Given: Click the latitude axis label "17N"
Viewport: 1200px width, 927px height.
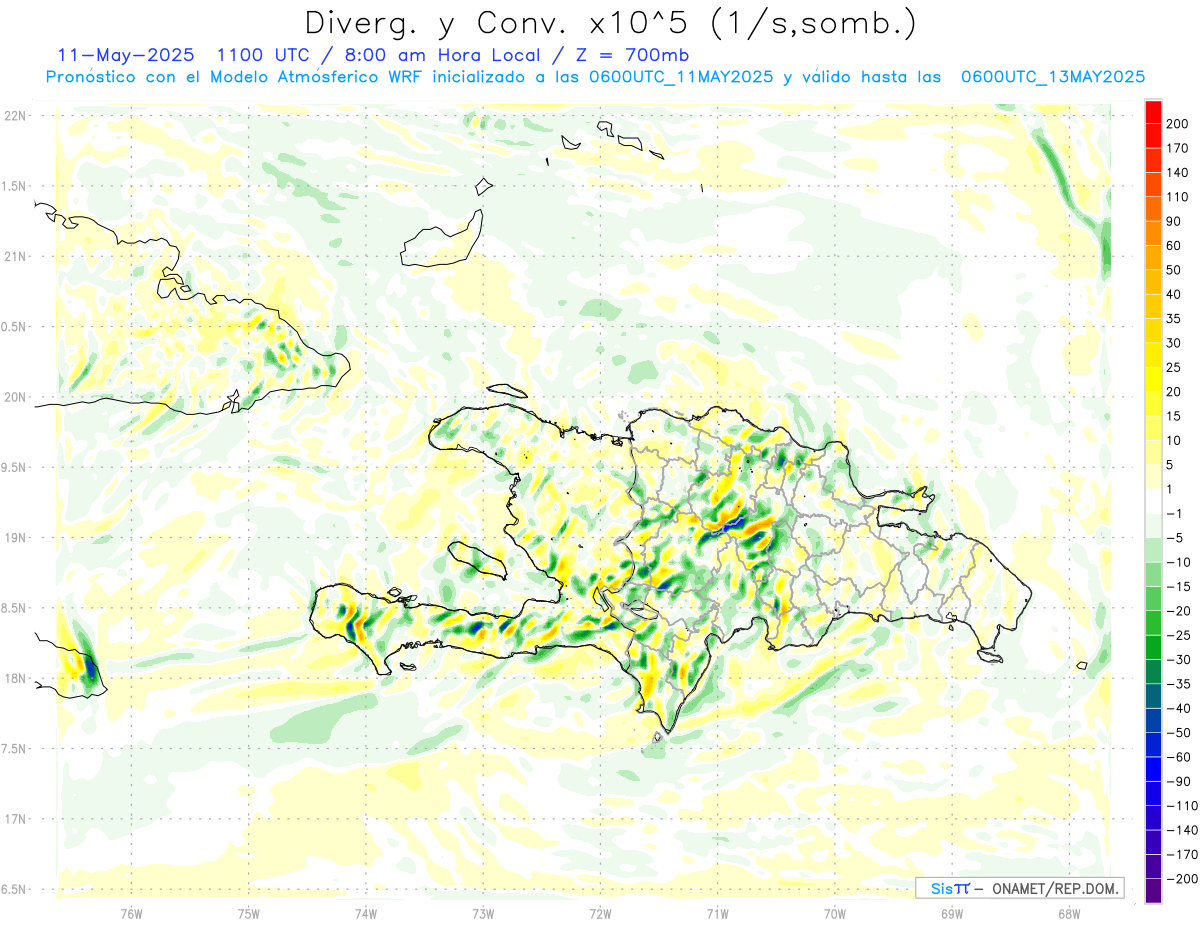Looking at the screenshot, I should 15,819.
